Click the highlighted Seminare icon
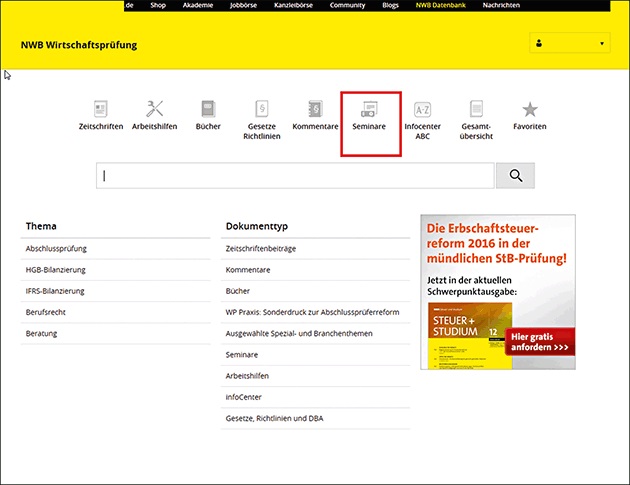The height and width of the screenshot is (485, 630). [370, 109]
